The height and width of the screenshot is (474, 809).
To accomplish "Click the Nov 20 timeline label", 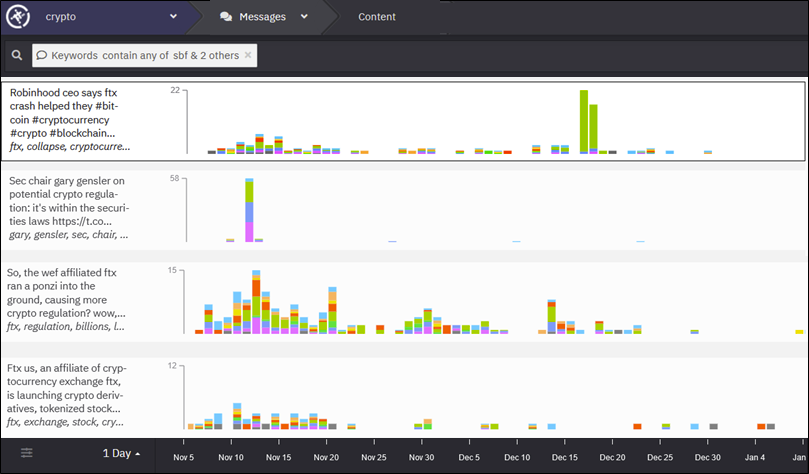I will pyautogui.click(x=326, y=457).
